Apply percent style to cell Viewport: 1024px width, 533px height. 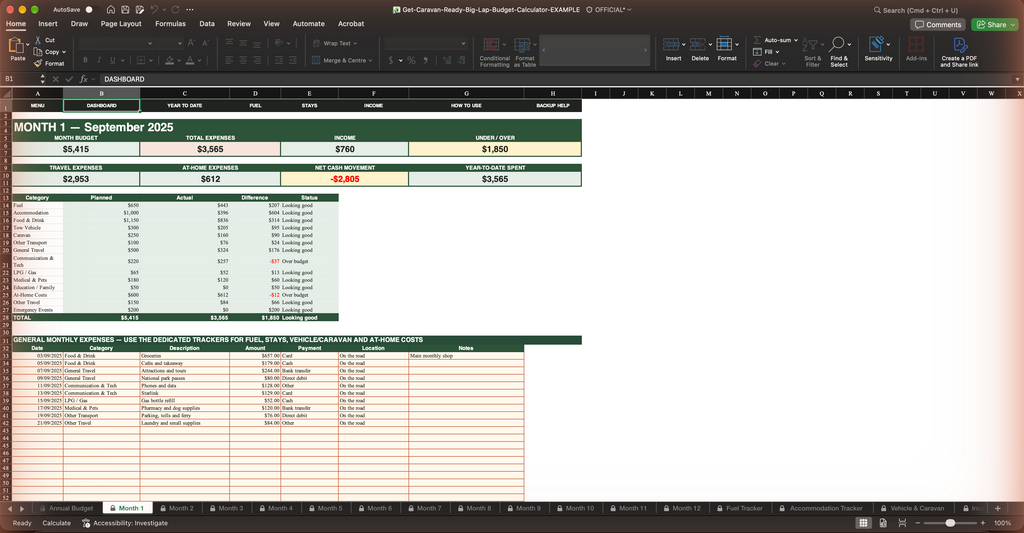pyautogui.click(x=411, y=60)
